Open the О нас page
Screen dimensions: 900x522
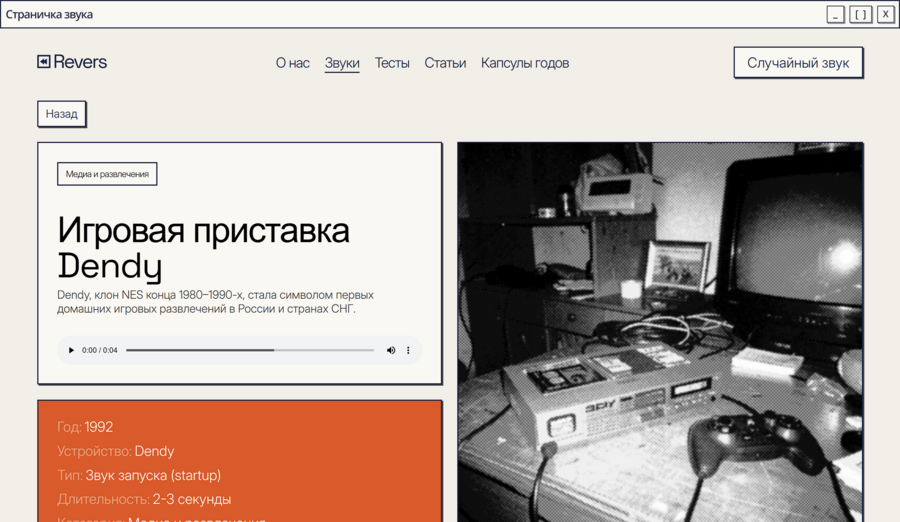[x=293, y=63]
